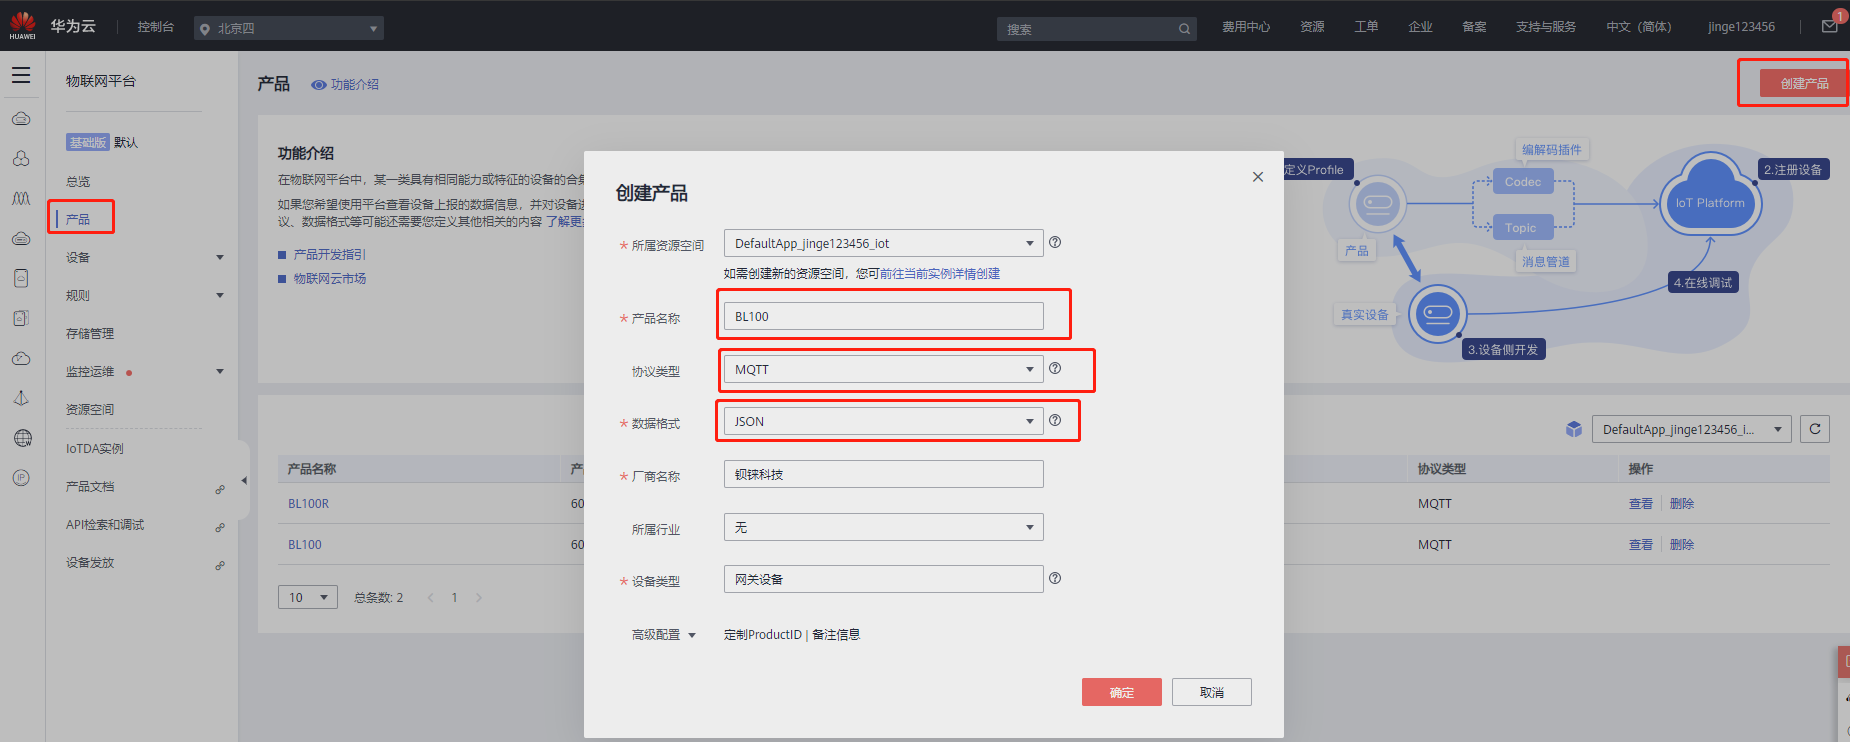Open the 北京四 region dropdown

pos(289,28)
